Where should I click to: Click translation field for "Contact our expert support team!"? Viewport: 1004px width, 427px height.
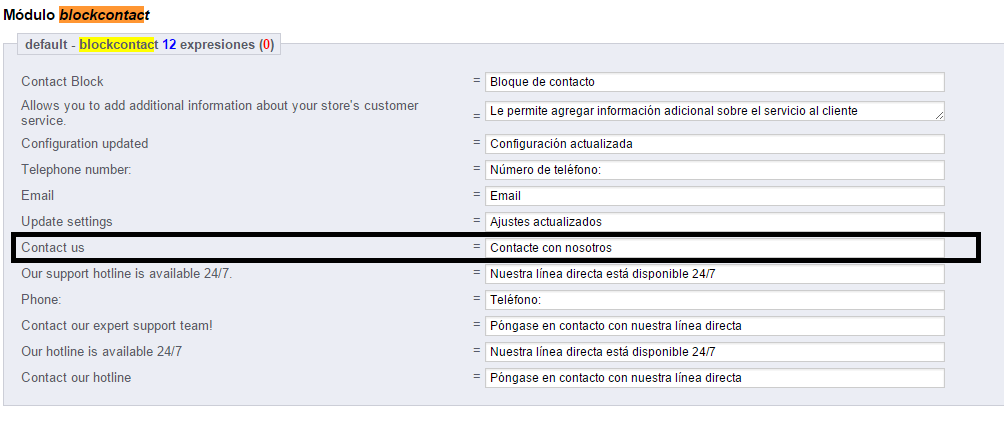point(714,326)
